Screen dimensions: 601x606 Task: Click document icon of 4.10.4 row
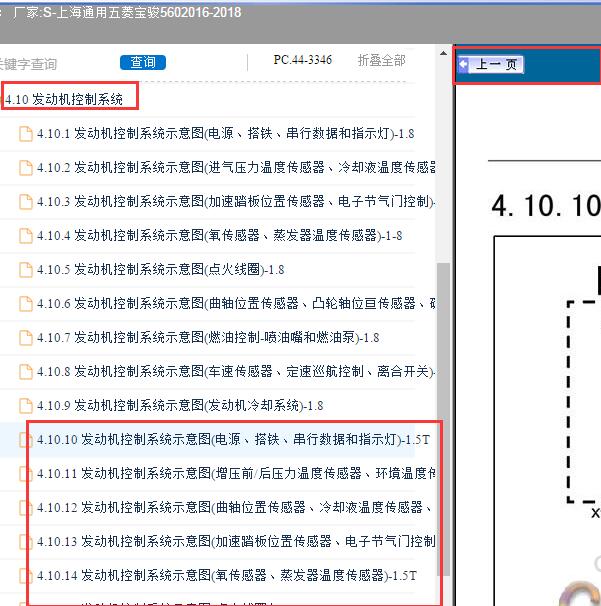tap(26, 236)
